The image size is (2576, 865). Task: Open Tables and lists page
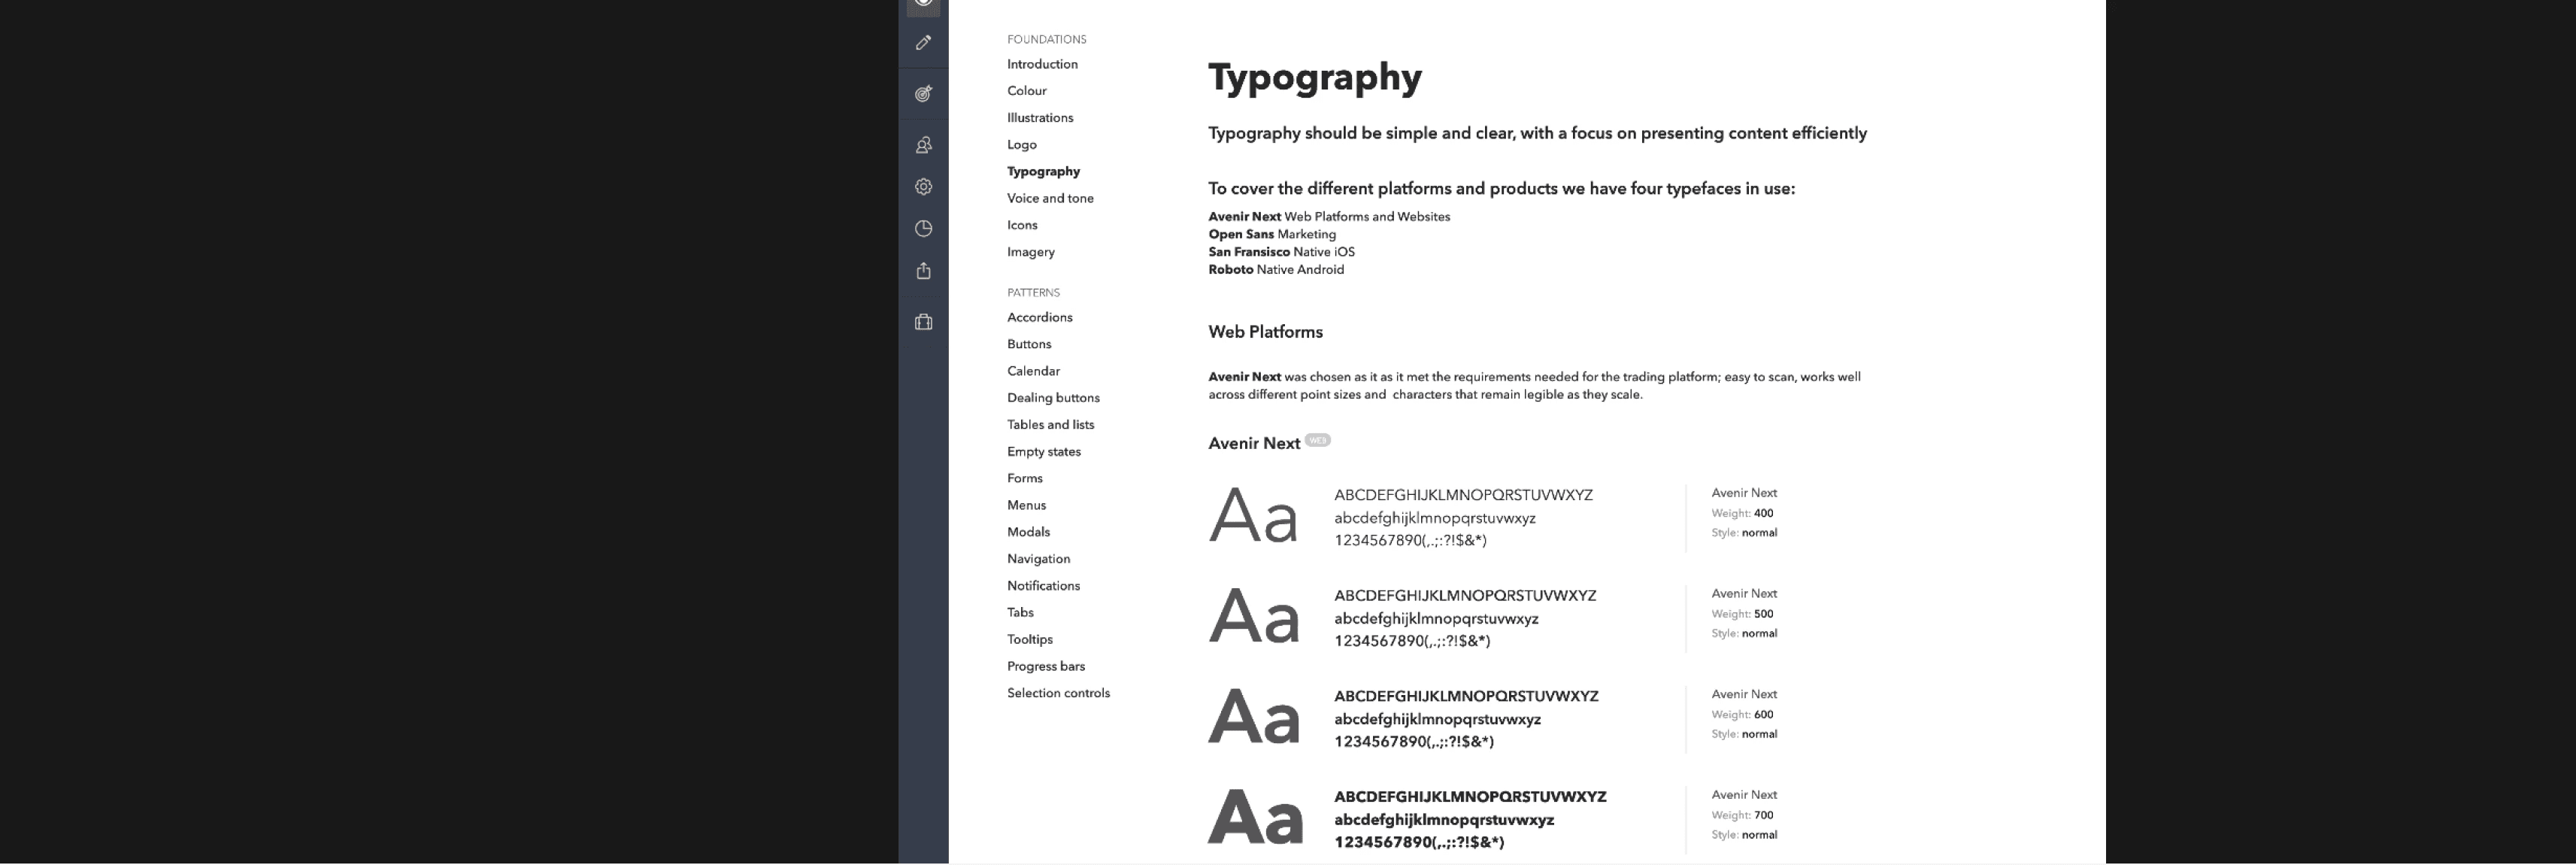[1049, 425]
